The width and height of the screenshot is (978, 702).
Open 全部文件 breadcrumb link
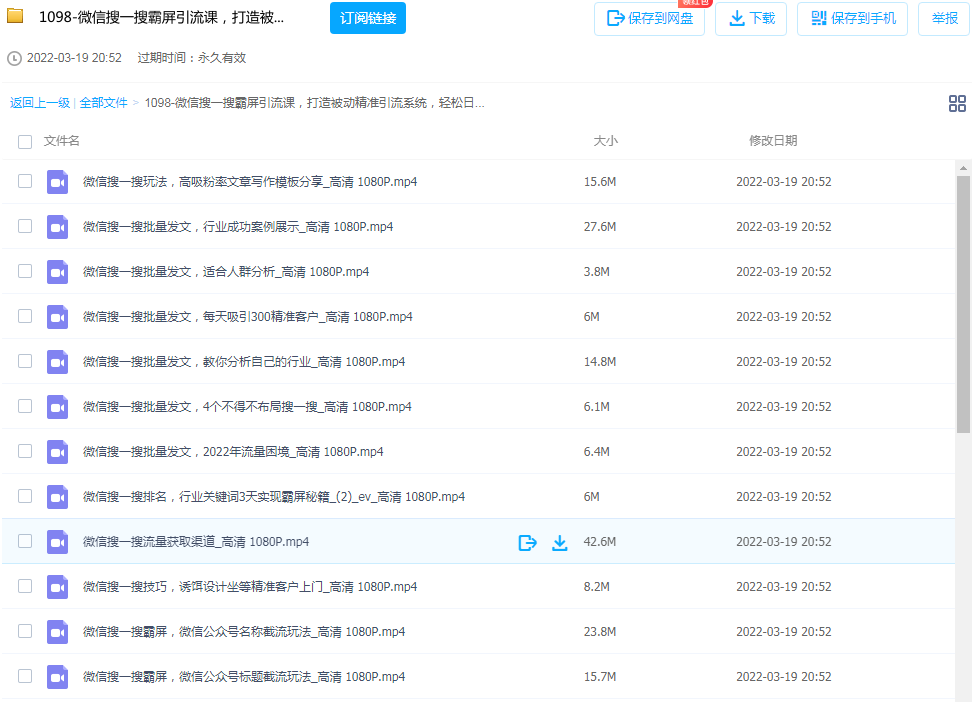(x=103, y=103)
